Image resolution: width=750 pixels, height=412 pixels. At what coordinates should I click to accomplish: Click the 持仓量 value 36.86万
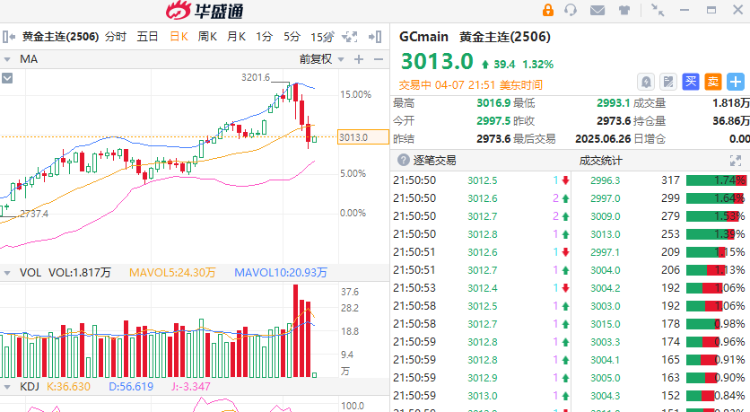[x=731, y=121]
